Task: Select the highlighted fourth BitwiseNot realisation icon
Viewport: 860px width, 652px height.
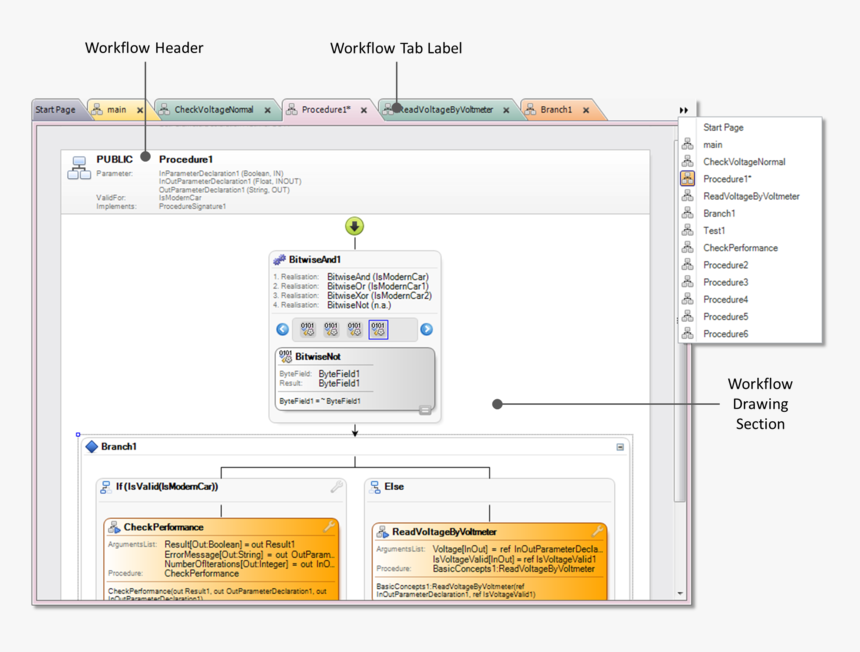Action: coord(378,329)
